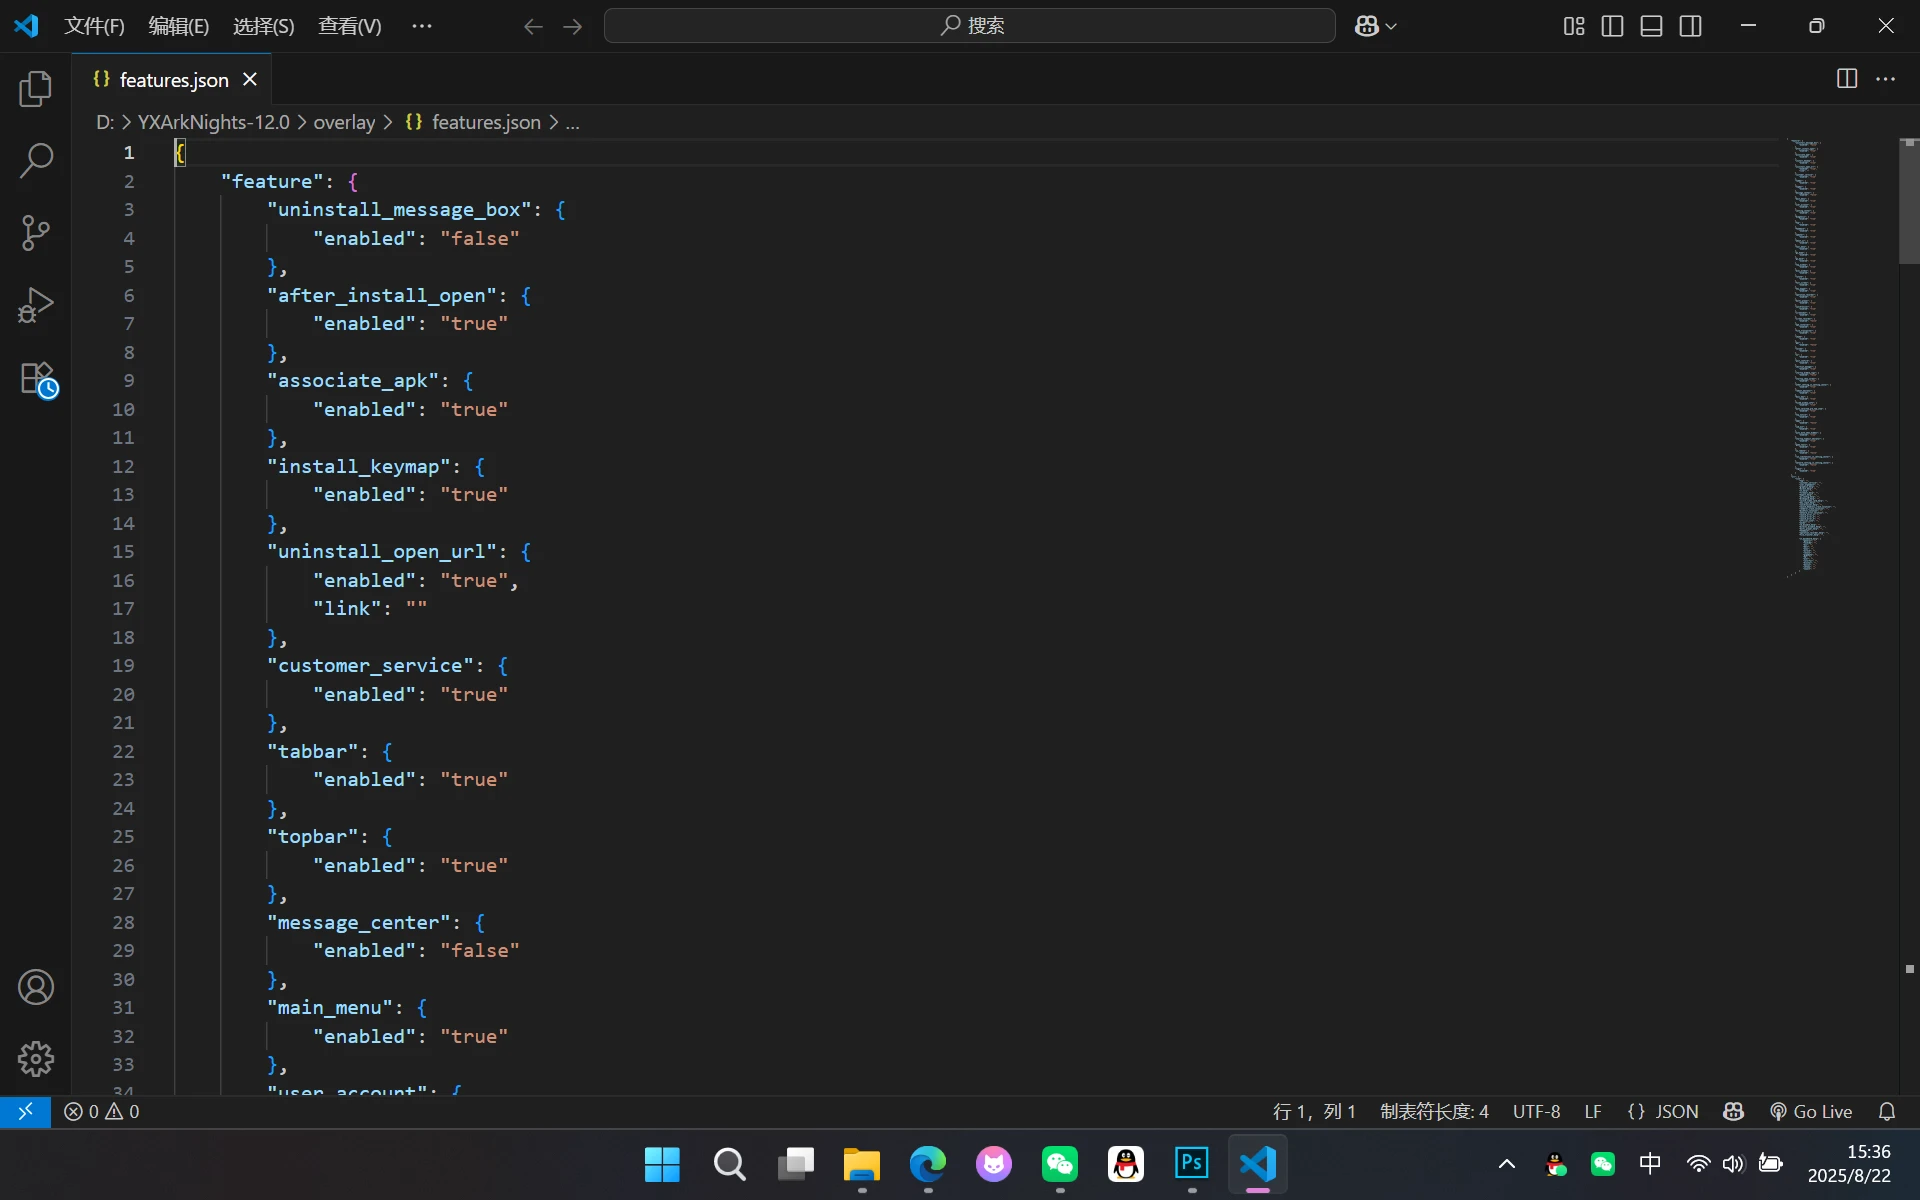Select the features.json editor tab
1920x1200 pixels.
point(172,79)
